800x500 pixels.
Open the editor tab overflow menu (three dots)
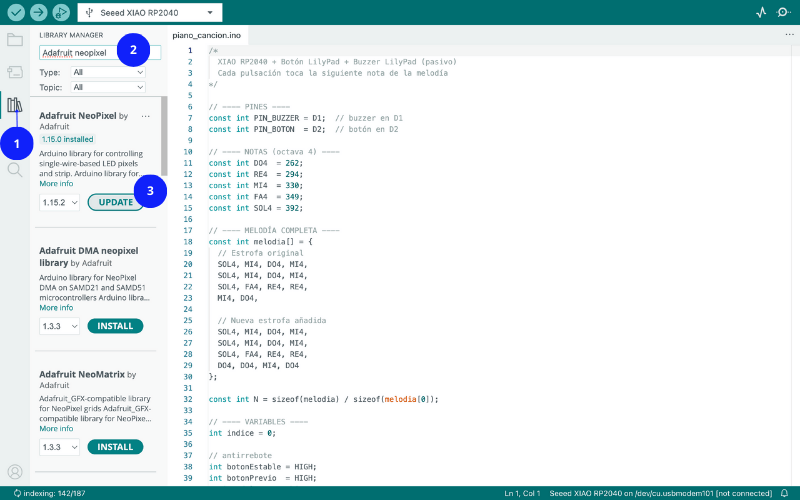click(x=789, y=35)
